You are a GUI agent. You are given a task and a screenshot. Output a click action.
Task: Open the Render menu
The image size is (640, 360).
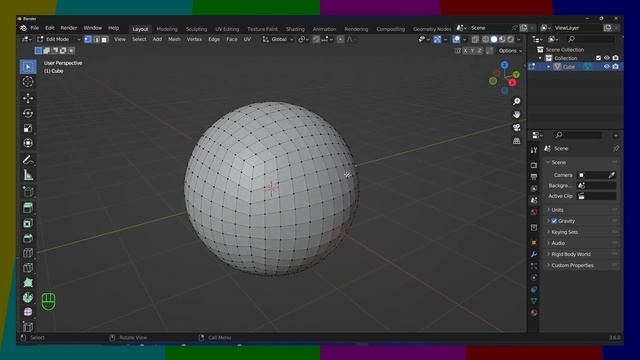click(x=69, y=28)
